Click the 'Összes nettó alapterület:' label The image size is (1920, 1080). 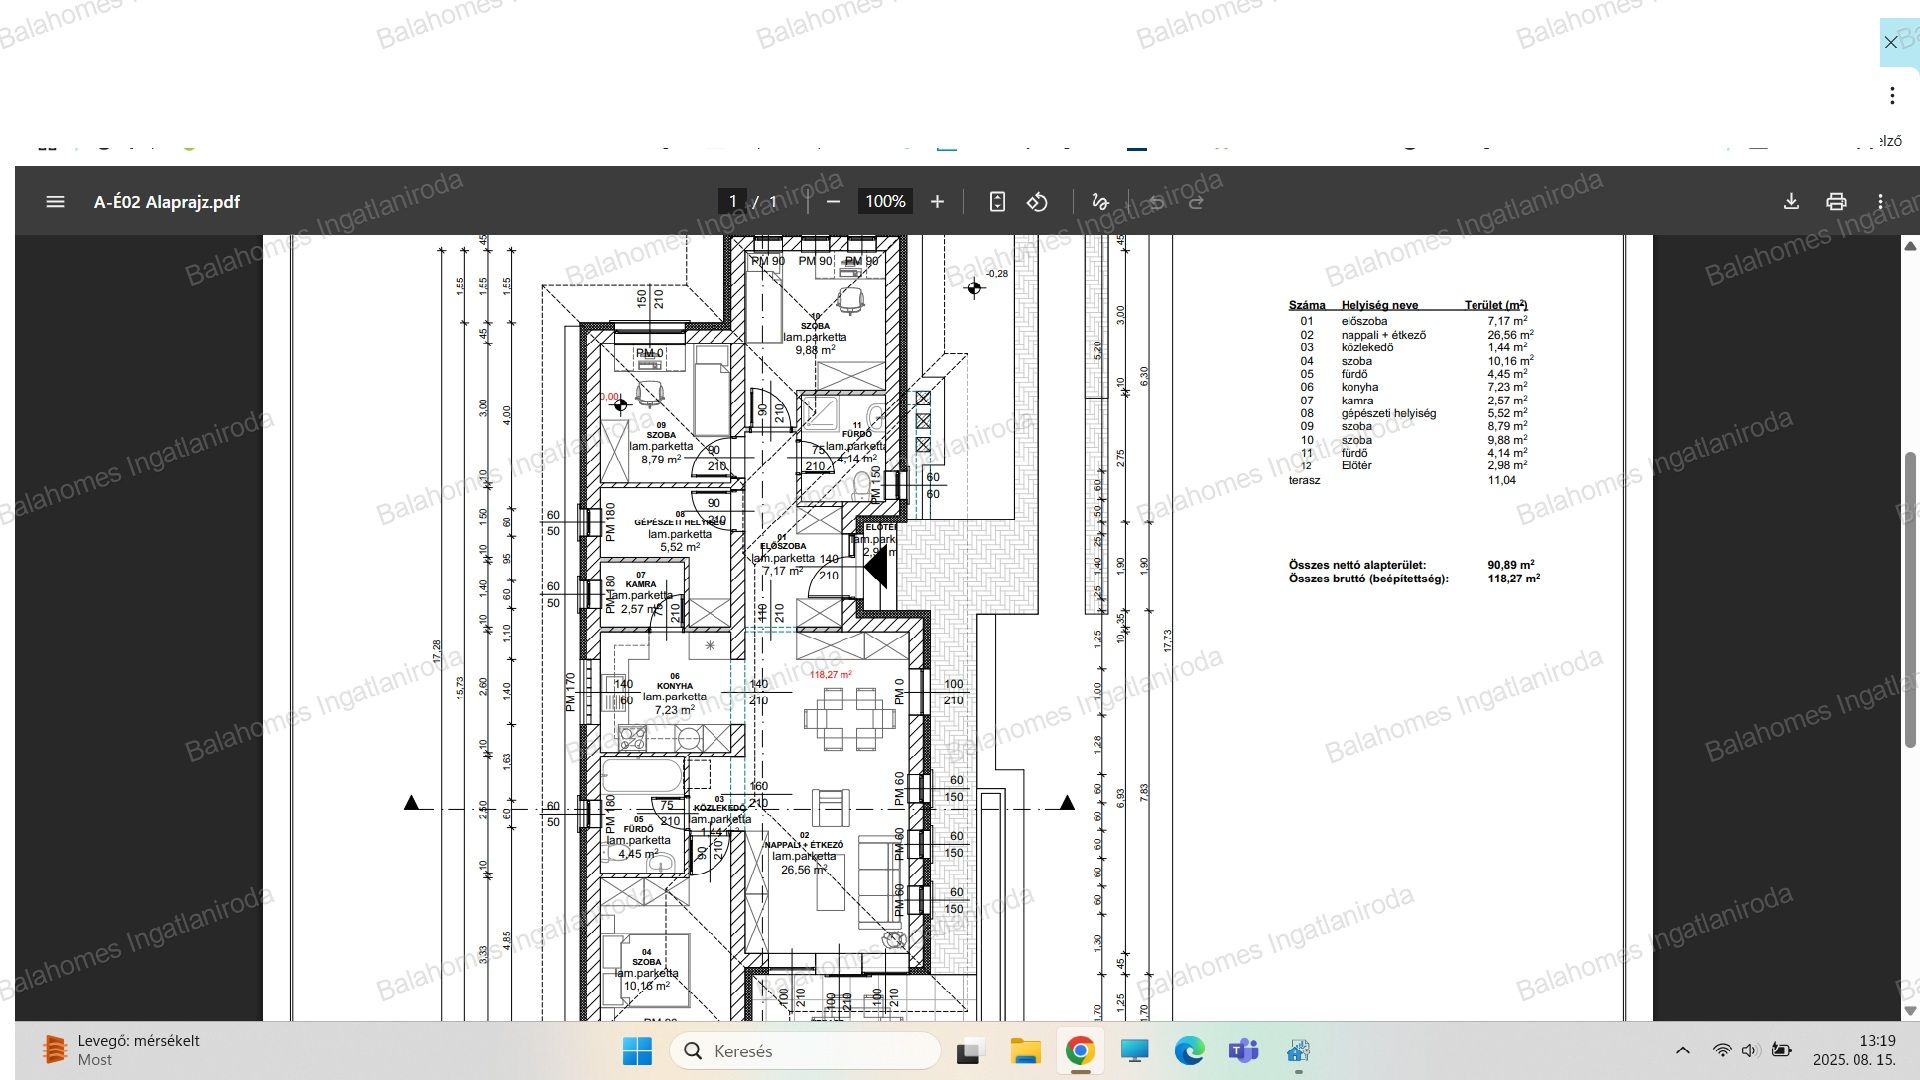[1357, 565]
